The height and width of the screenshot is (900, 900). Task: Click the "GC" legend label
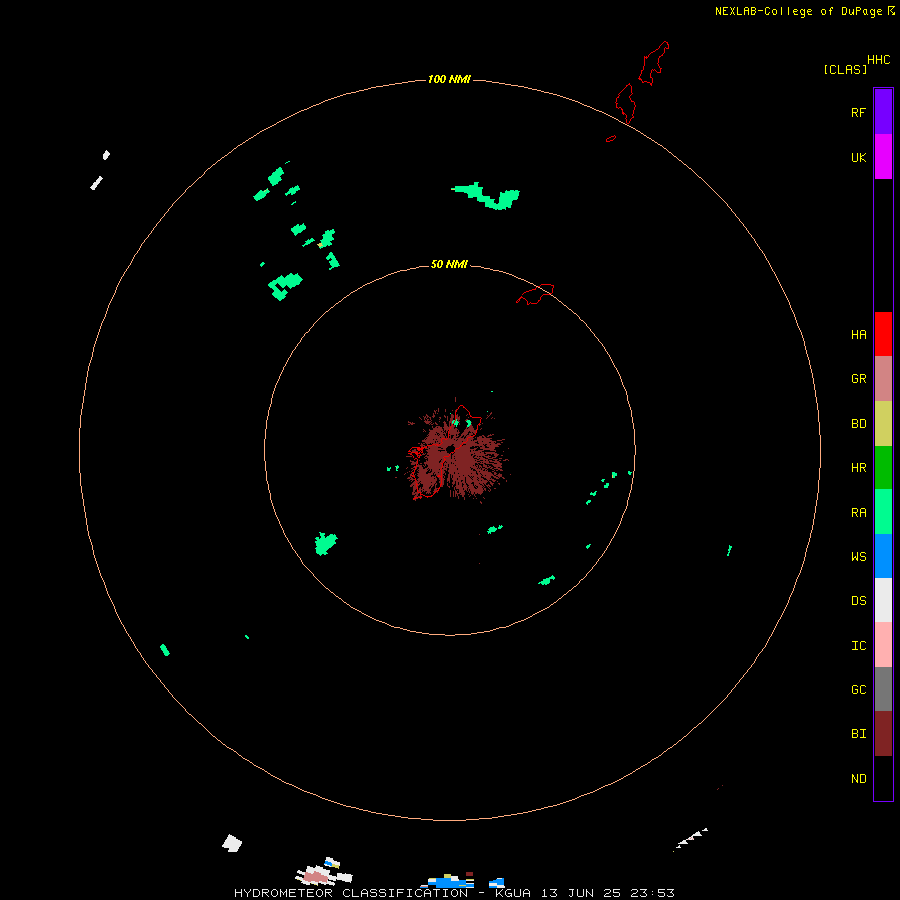(859, 690)
